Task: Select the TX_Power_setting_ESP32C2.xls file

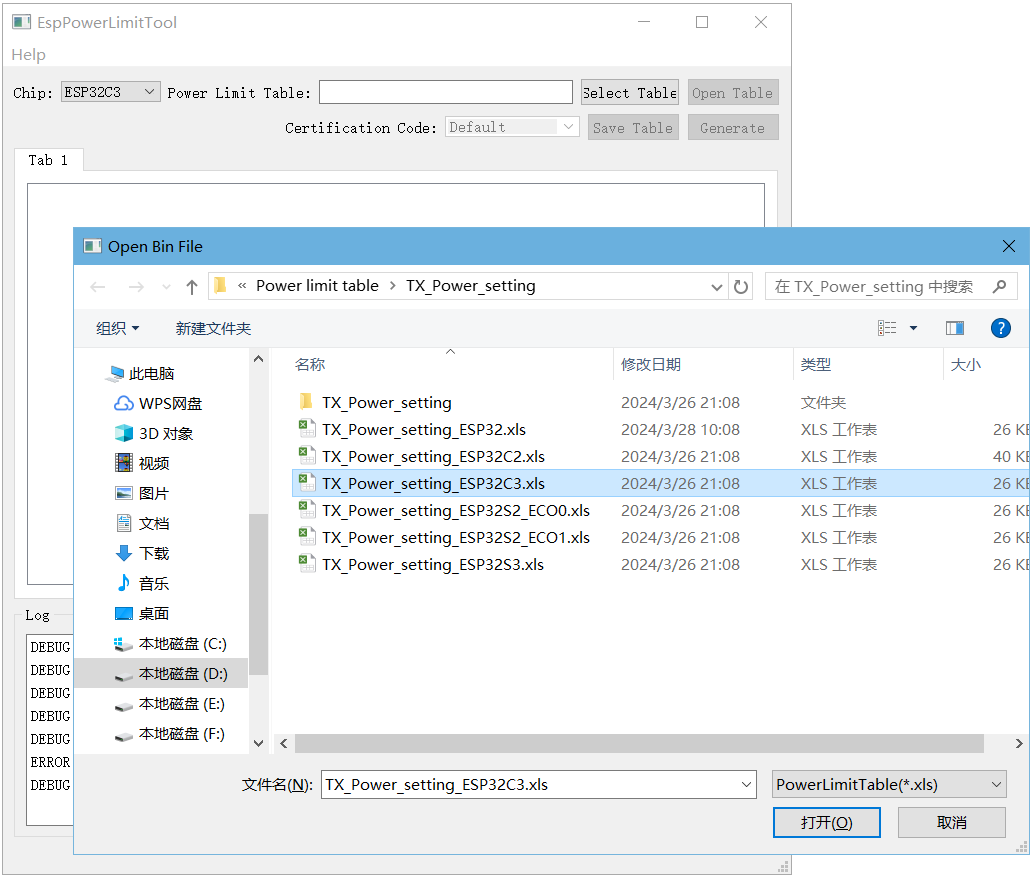Action: pos(432,456)
